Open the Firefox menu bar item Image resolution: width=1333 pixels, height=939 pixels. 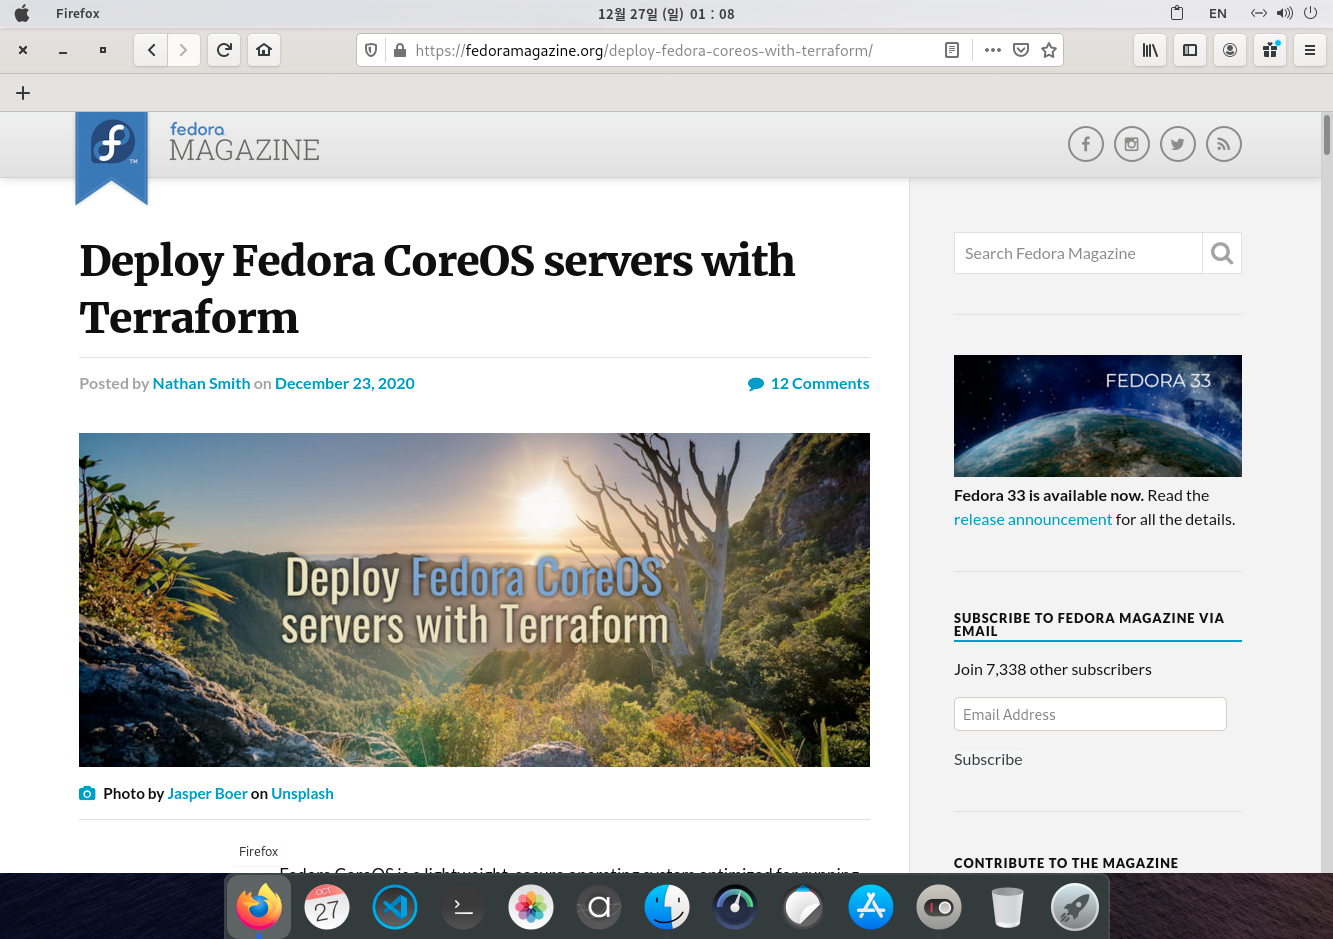point(78,14)
